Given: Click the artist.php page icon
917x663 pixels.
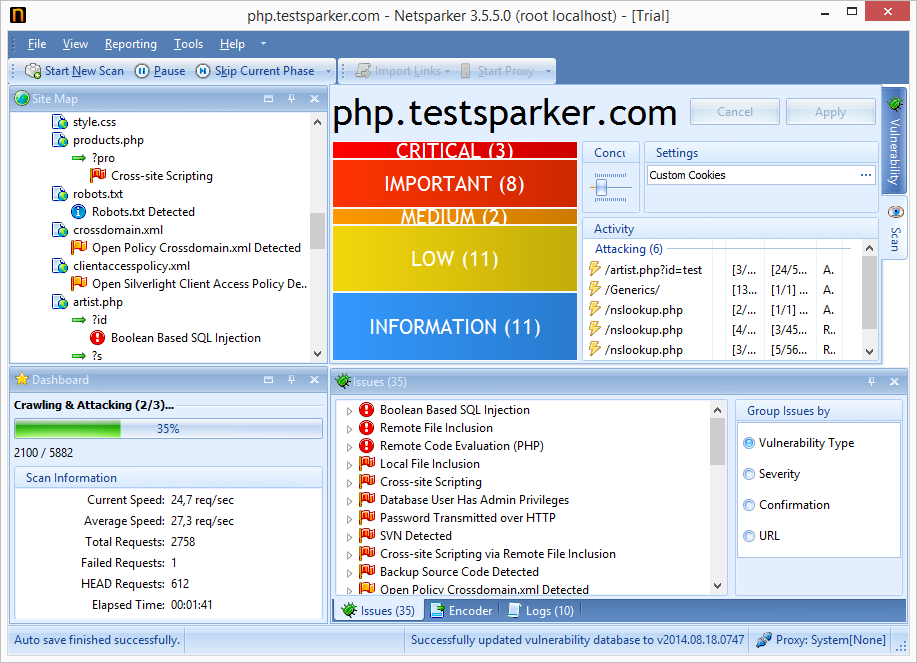Looking at the screenshot, I should click(x=60, y=302).
